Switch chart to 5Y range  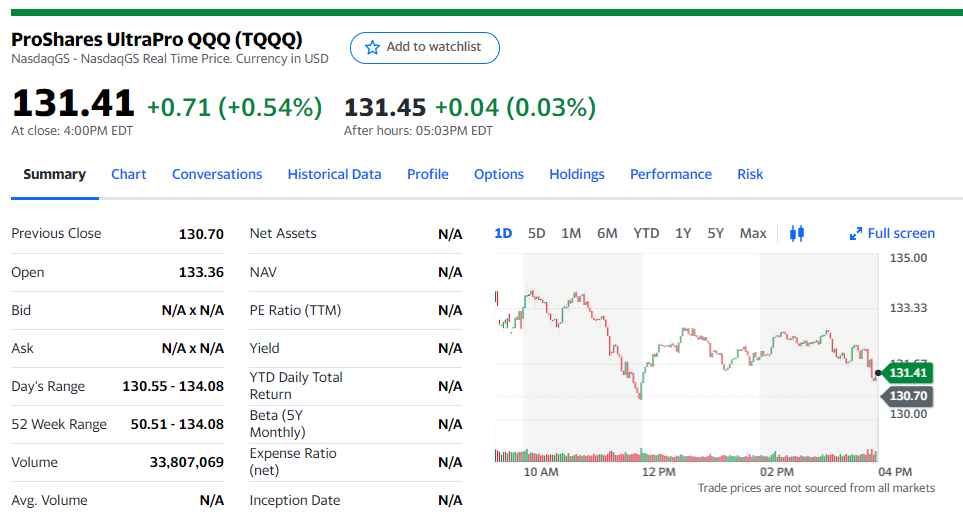coord(715,234)
